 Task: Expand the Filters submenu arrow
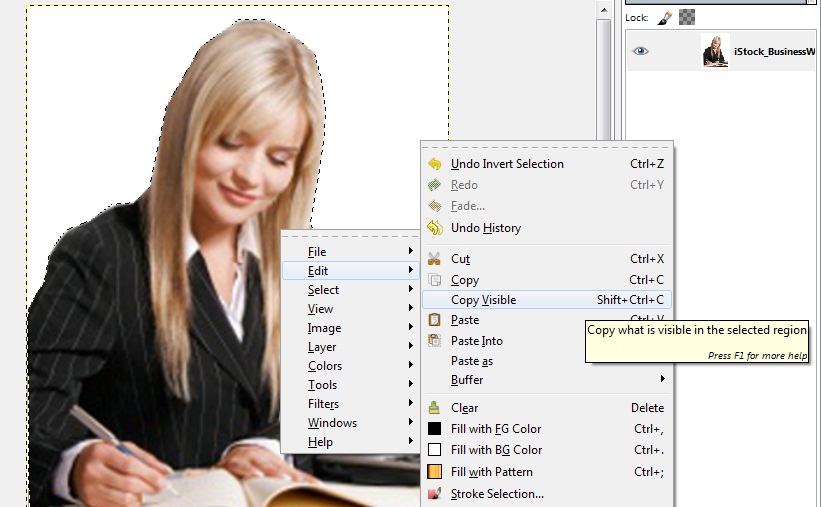pos(411,403)
